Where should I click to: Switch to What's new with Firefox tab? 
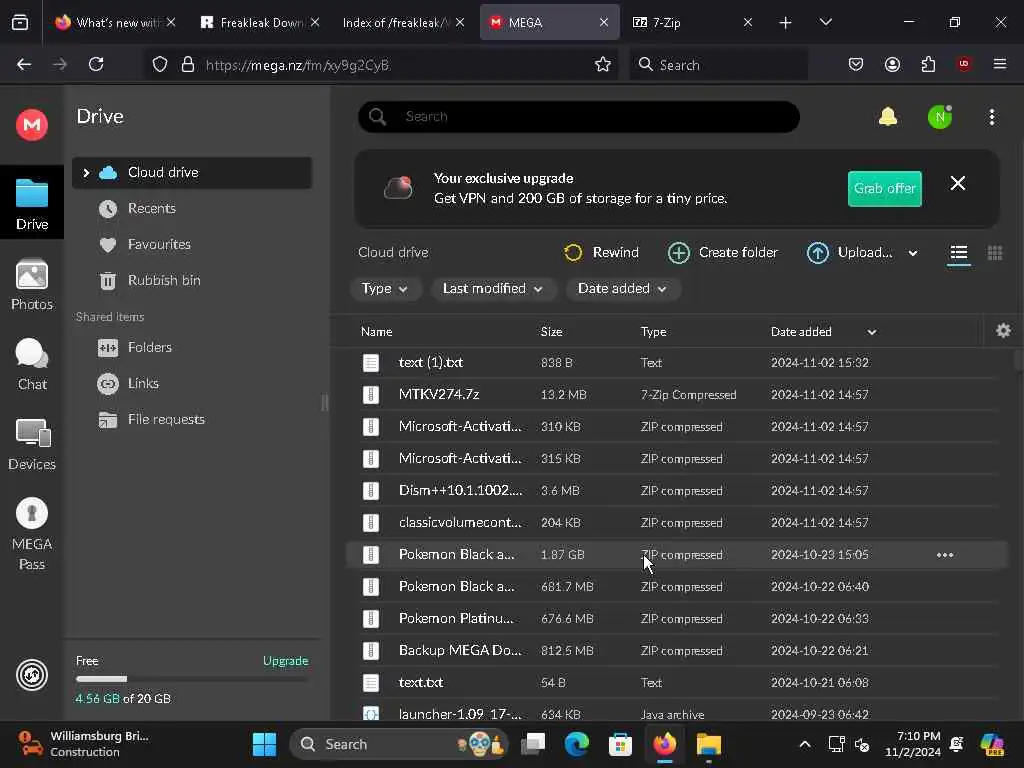pyautogui.click(x=114, y=23)
